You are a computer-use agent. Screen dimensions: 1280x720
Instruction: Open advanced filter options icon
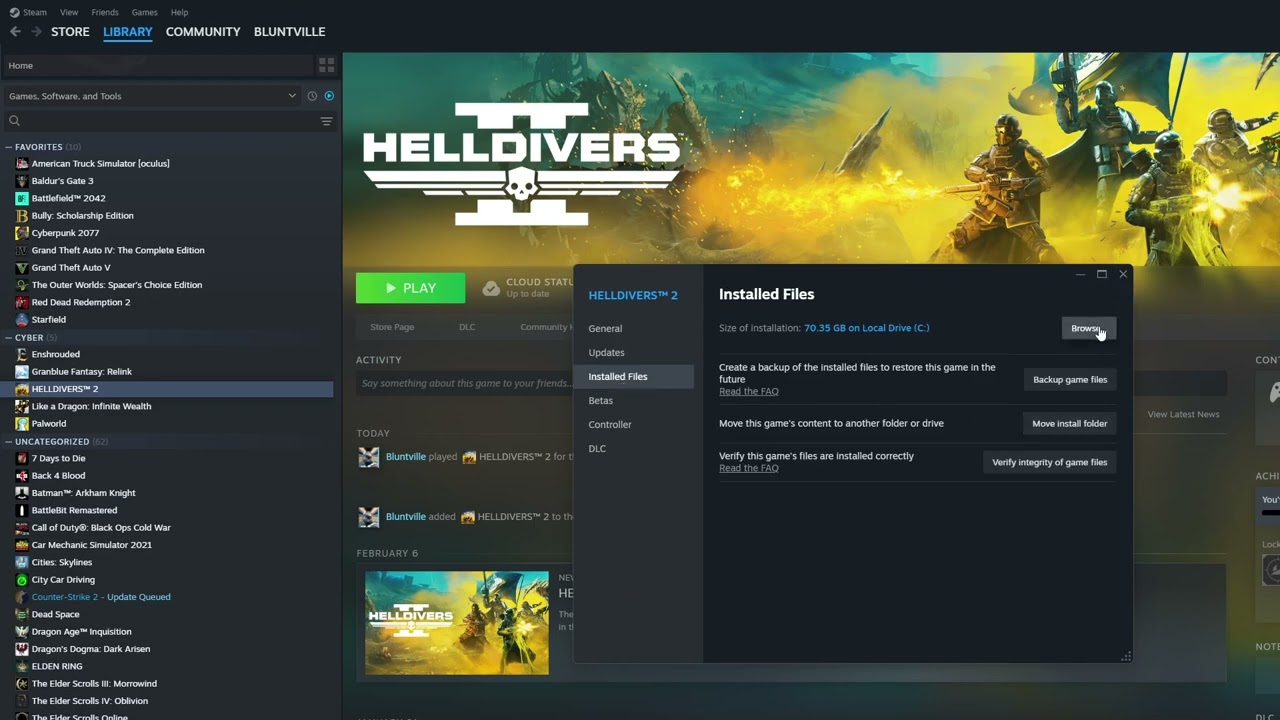[326, 121]
